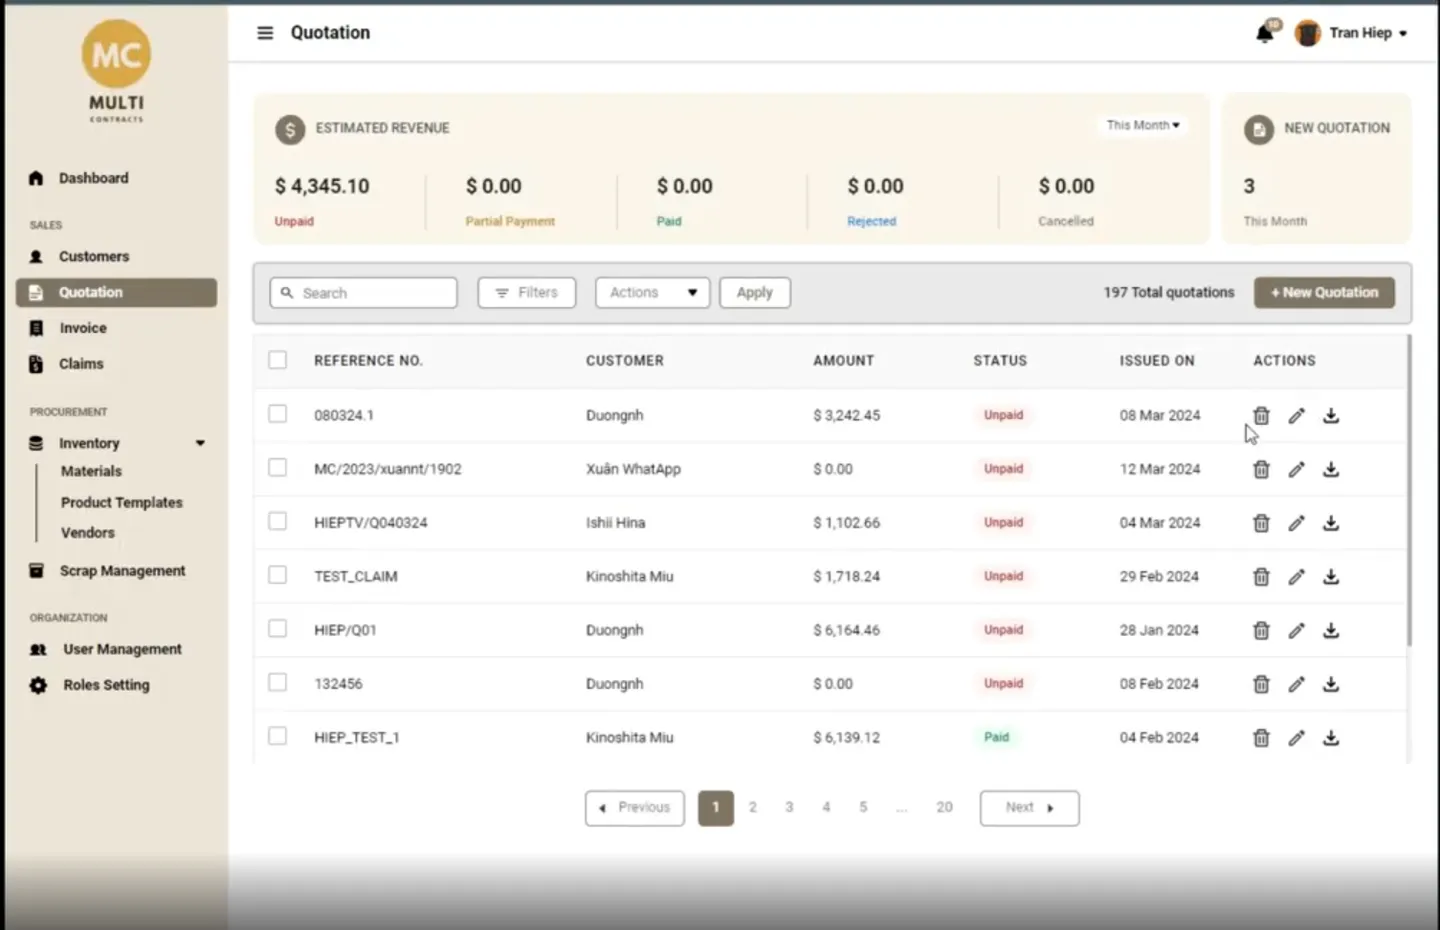Screen dimensions: 1440x930
Task: Go to Scrap Management section
Action: point(121,571)
